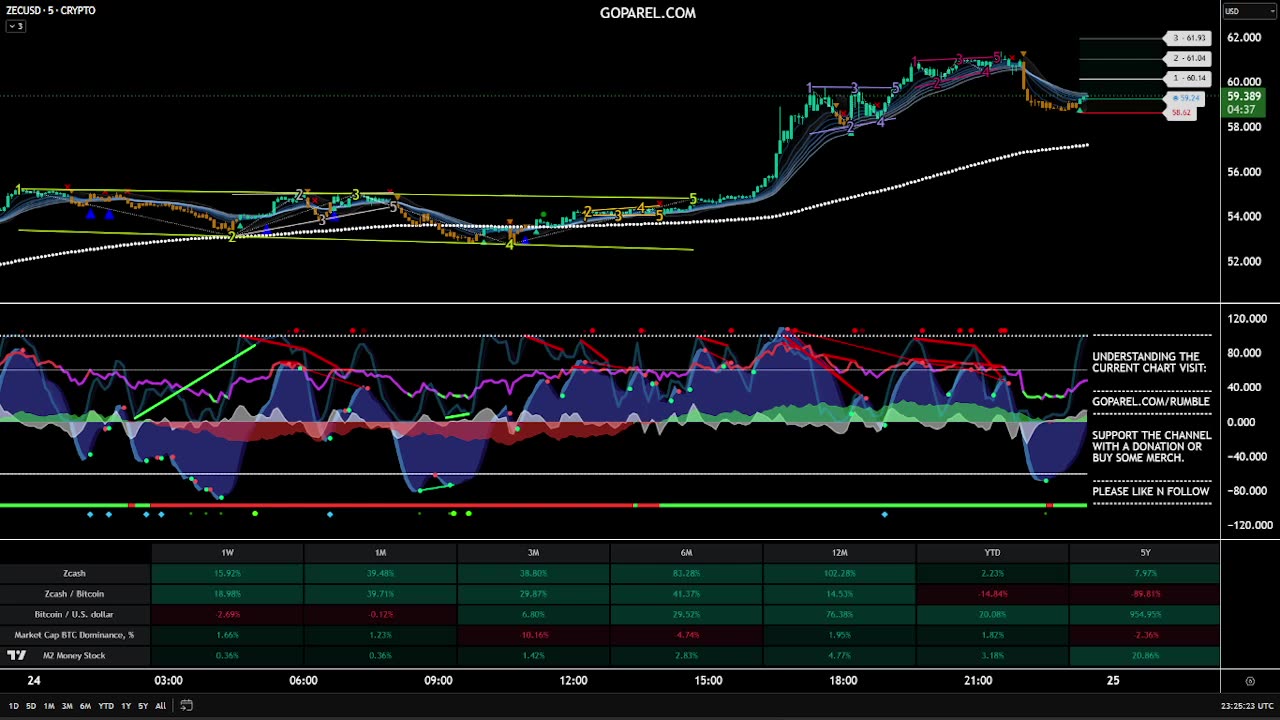Click the YTD column header in the table
Viewport: 1280px width, 720px height.
tap(992, 553)
